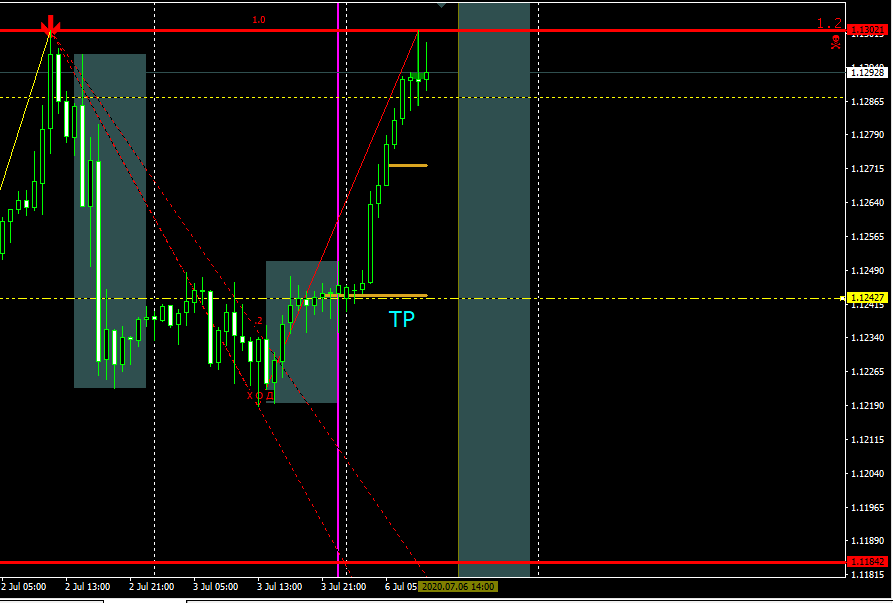This screenshot has height=603, width=893.
Task: Click the 1.12040 price scale value
Action: click(867, 474)
